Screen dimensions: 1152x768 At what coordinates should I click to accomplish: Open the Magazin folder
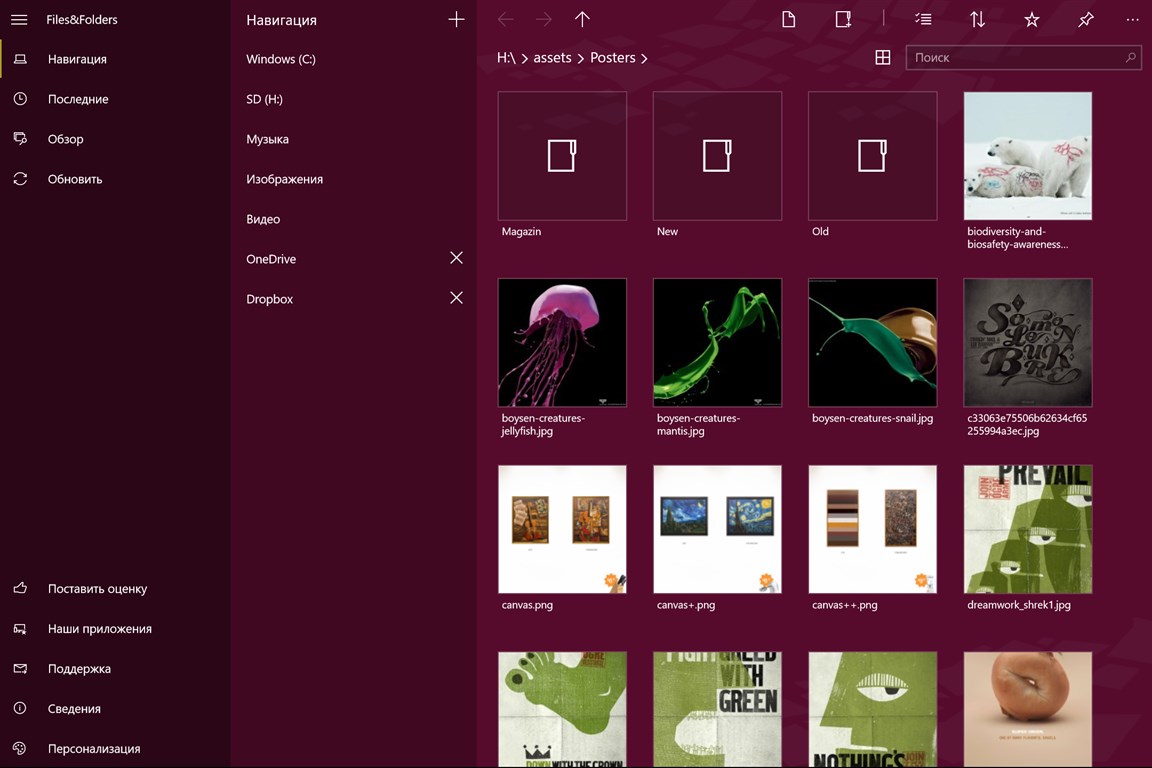[562, 156]
